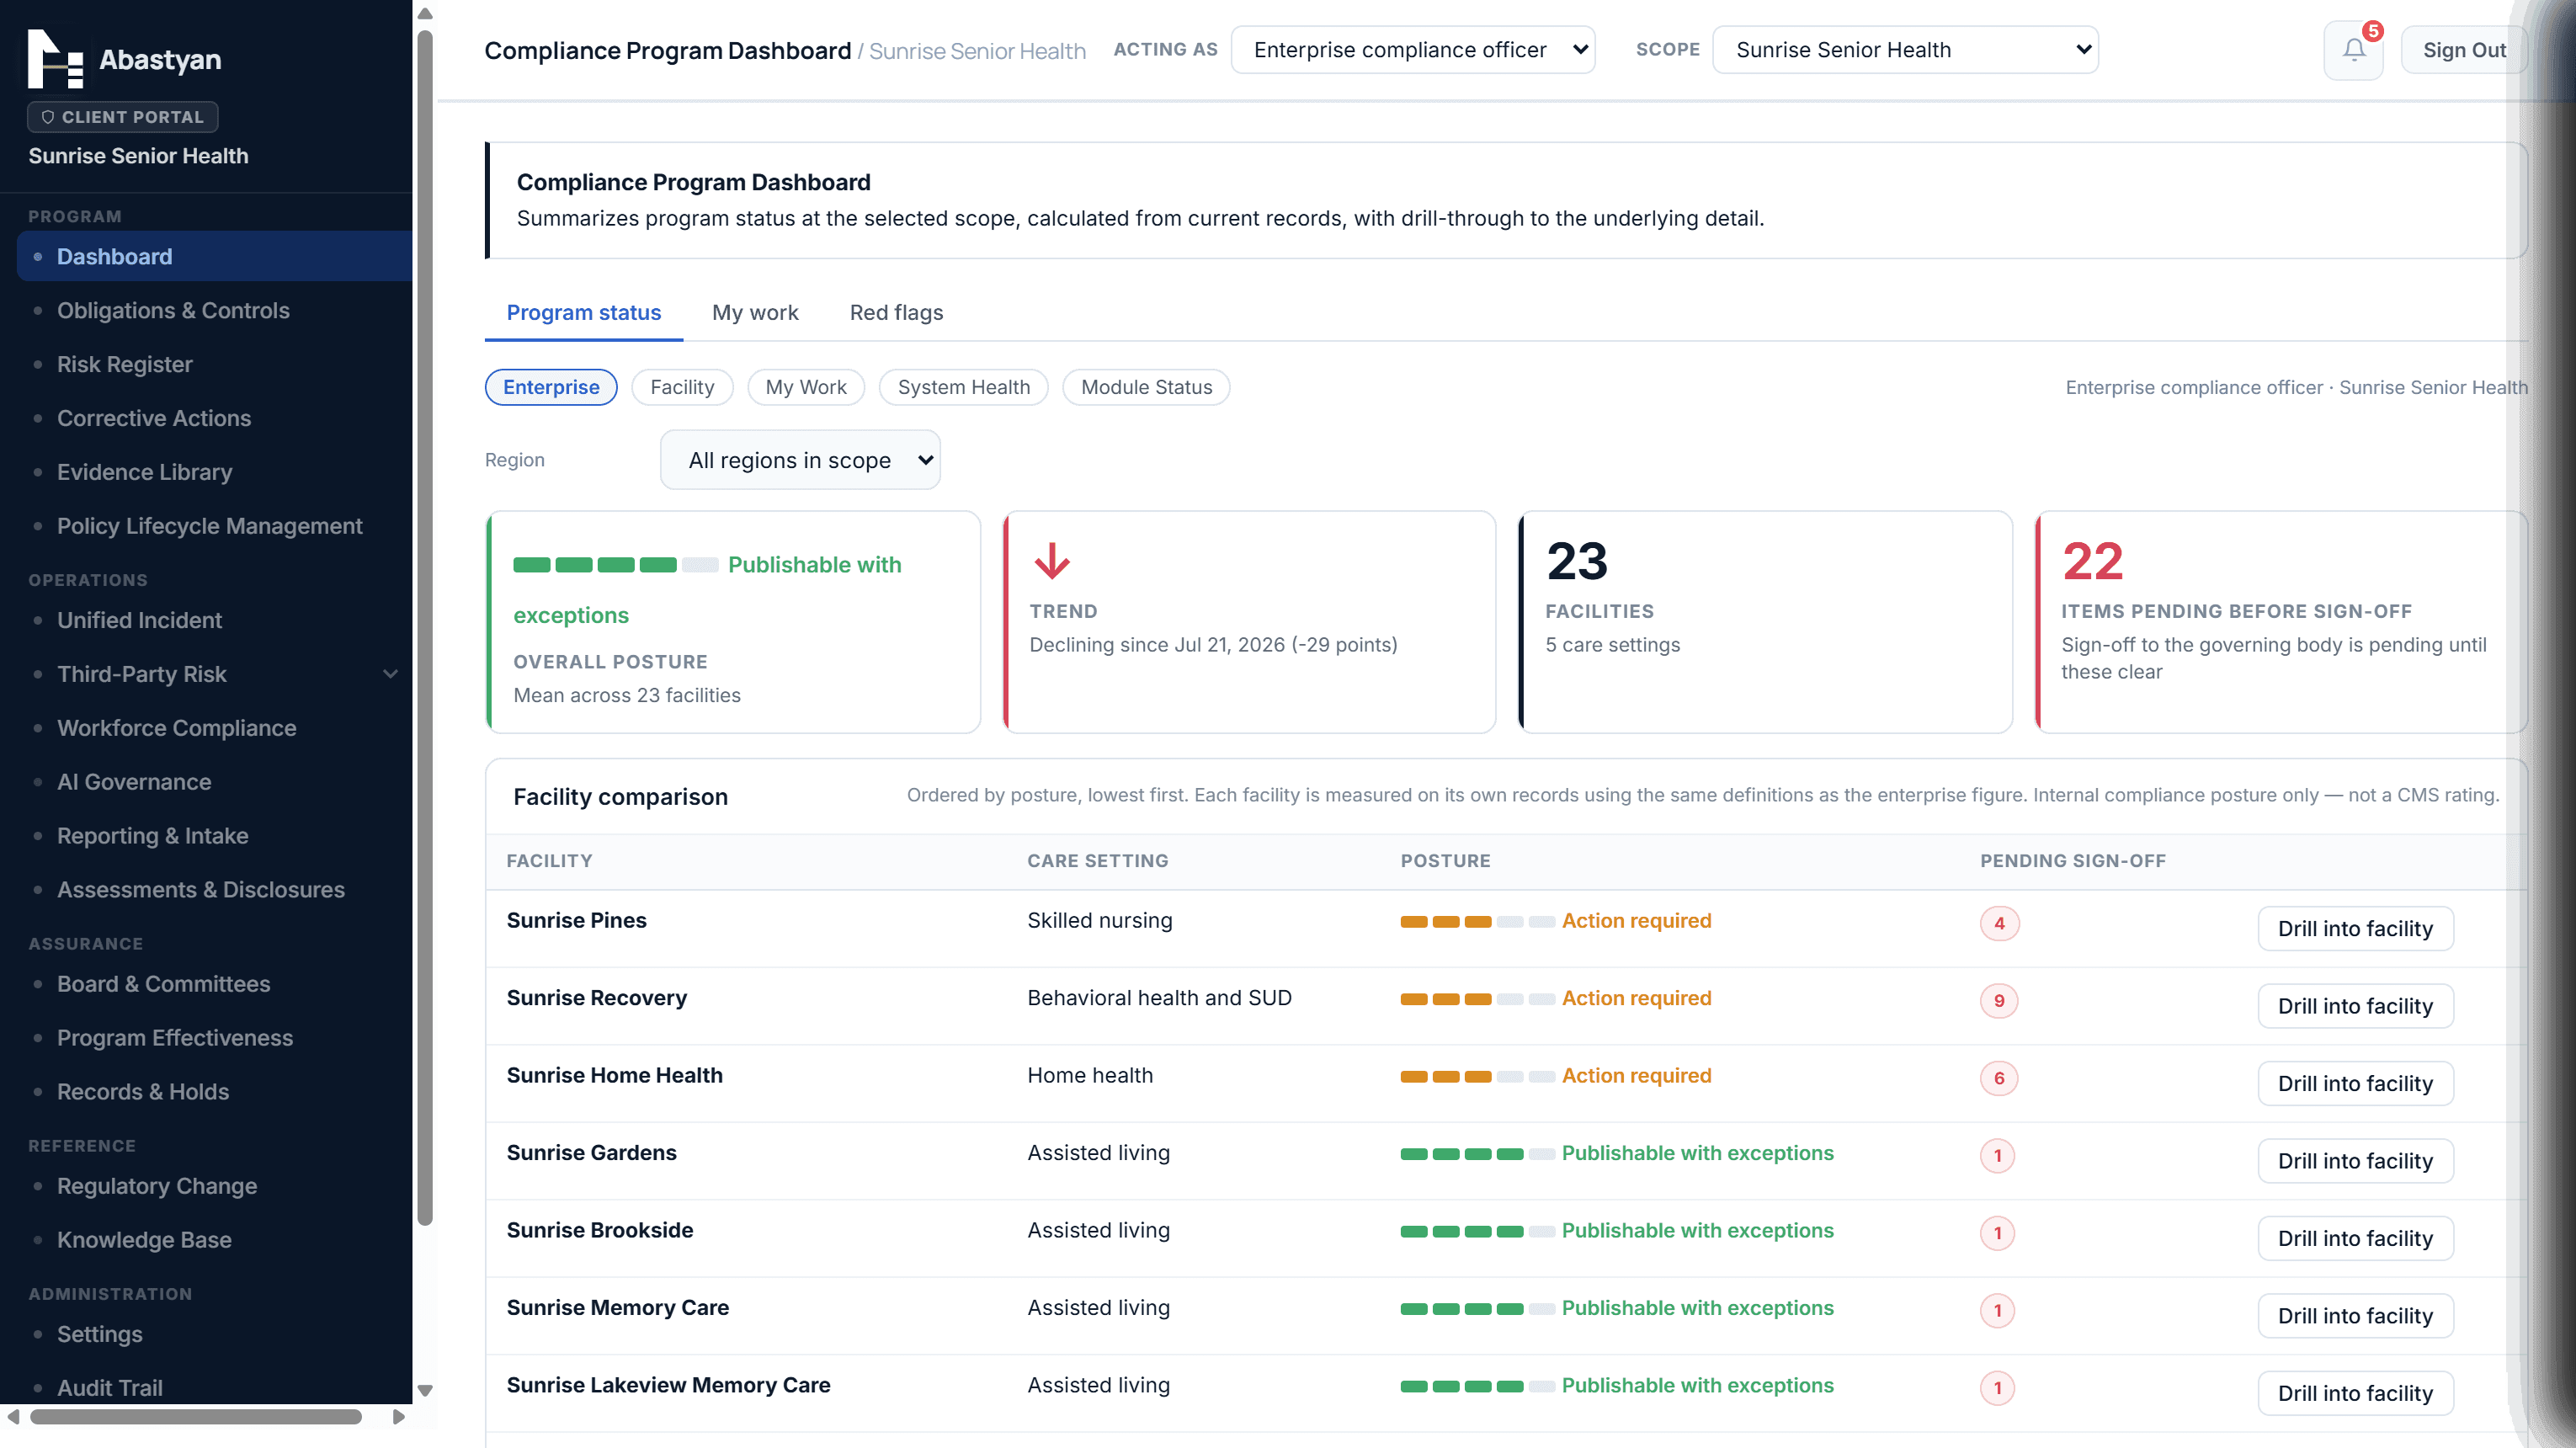2576x1448 pixels.
Task: Click Sunrise Brookside facility name
Action: click(x=600, y=1231)
